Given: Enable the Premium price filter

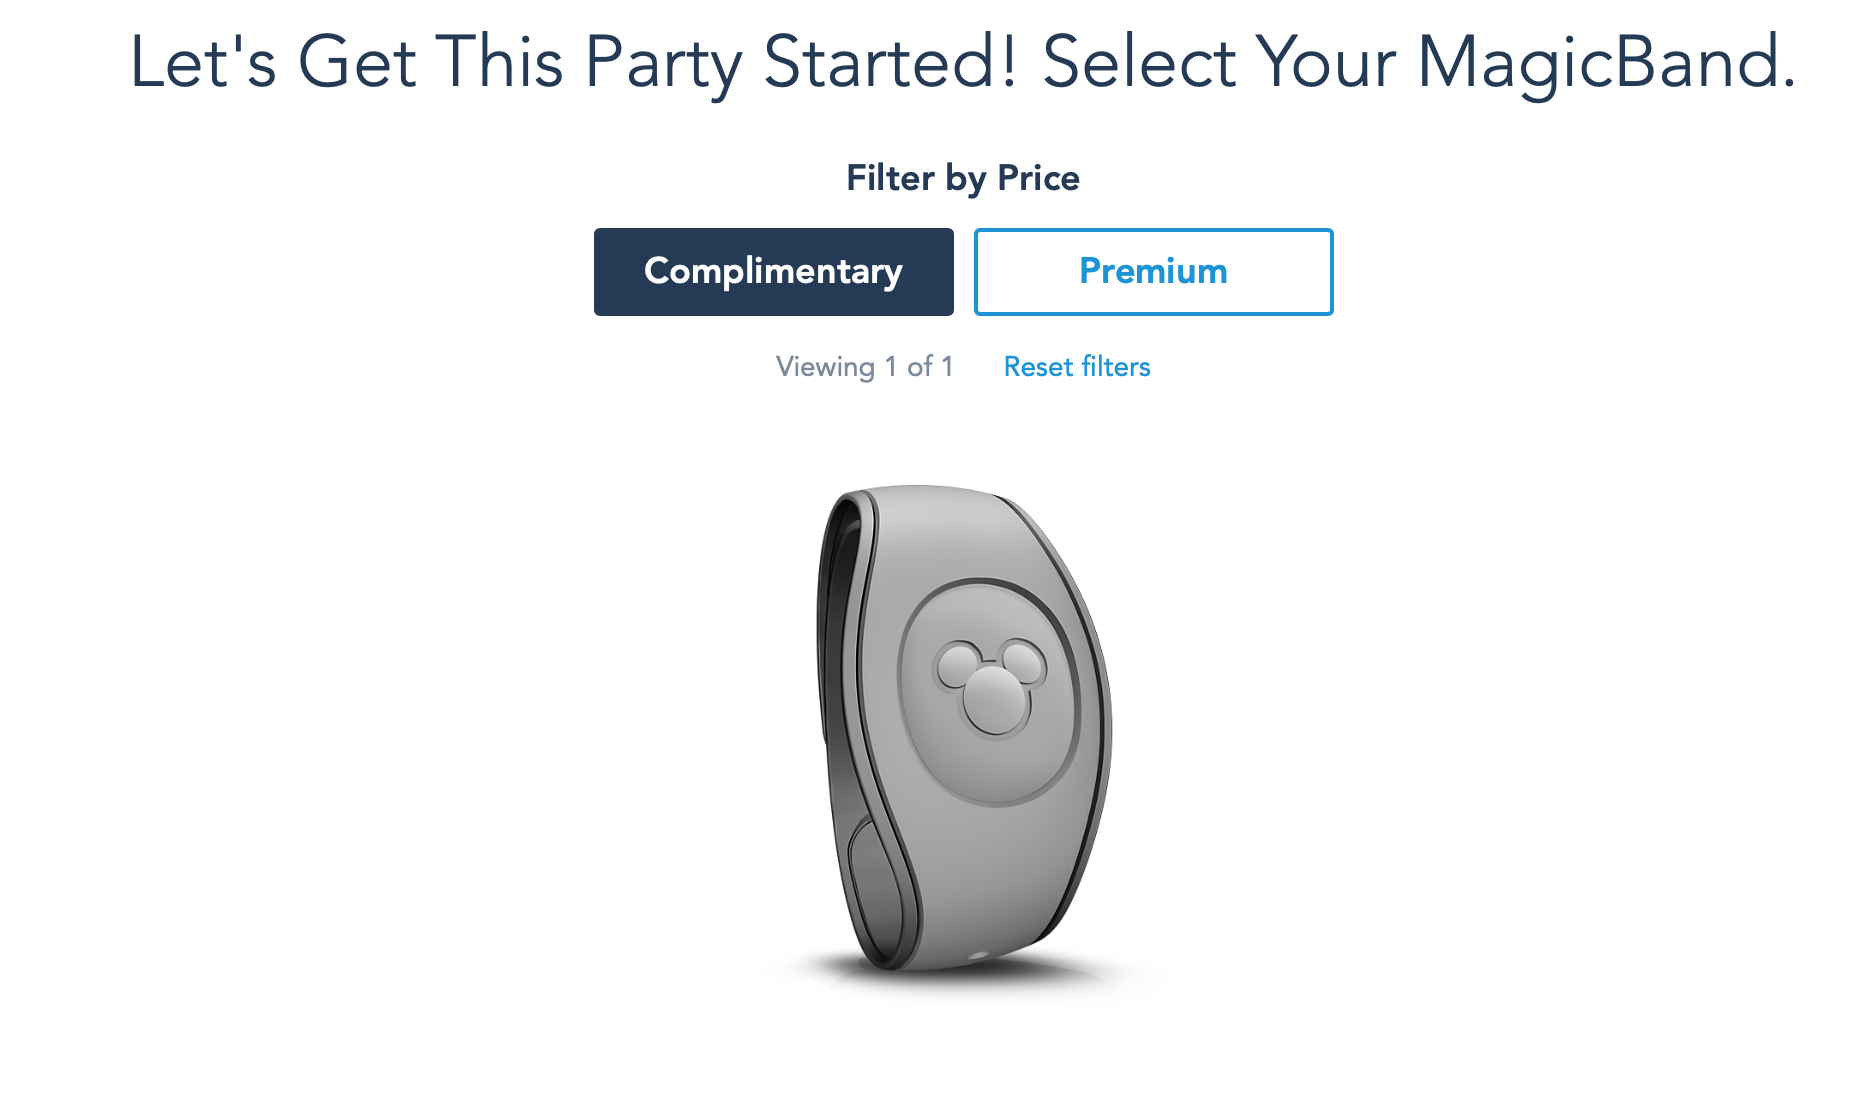Looking at the screenshot, I should [x=1153, y=272].
